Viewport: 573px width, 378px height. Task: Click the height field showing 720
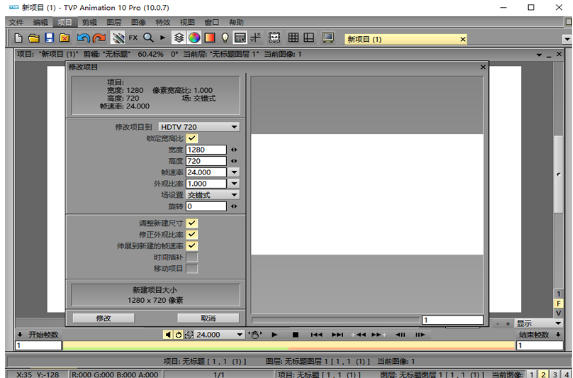tap(206, 161)
